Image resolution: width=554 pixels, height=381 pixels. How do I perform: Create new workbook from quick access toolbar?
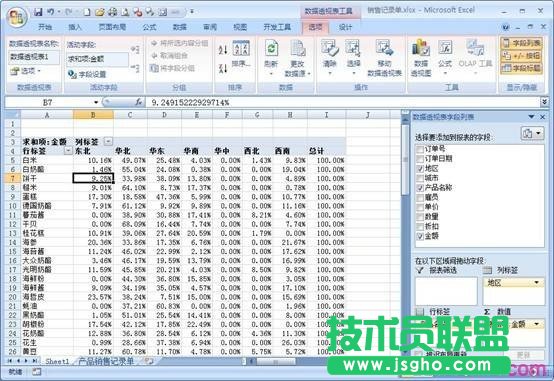[87, 12]
